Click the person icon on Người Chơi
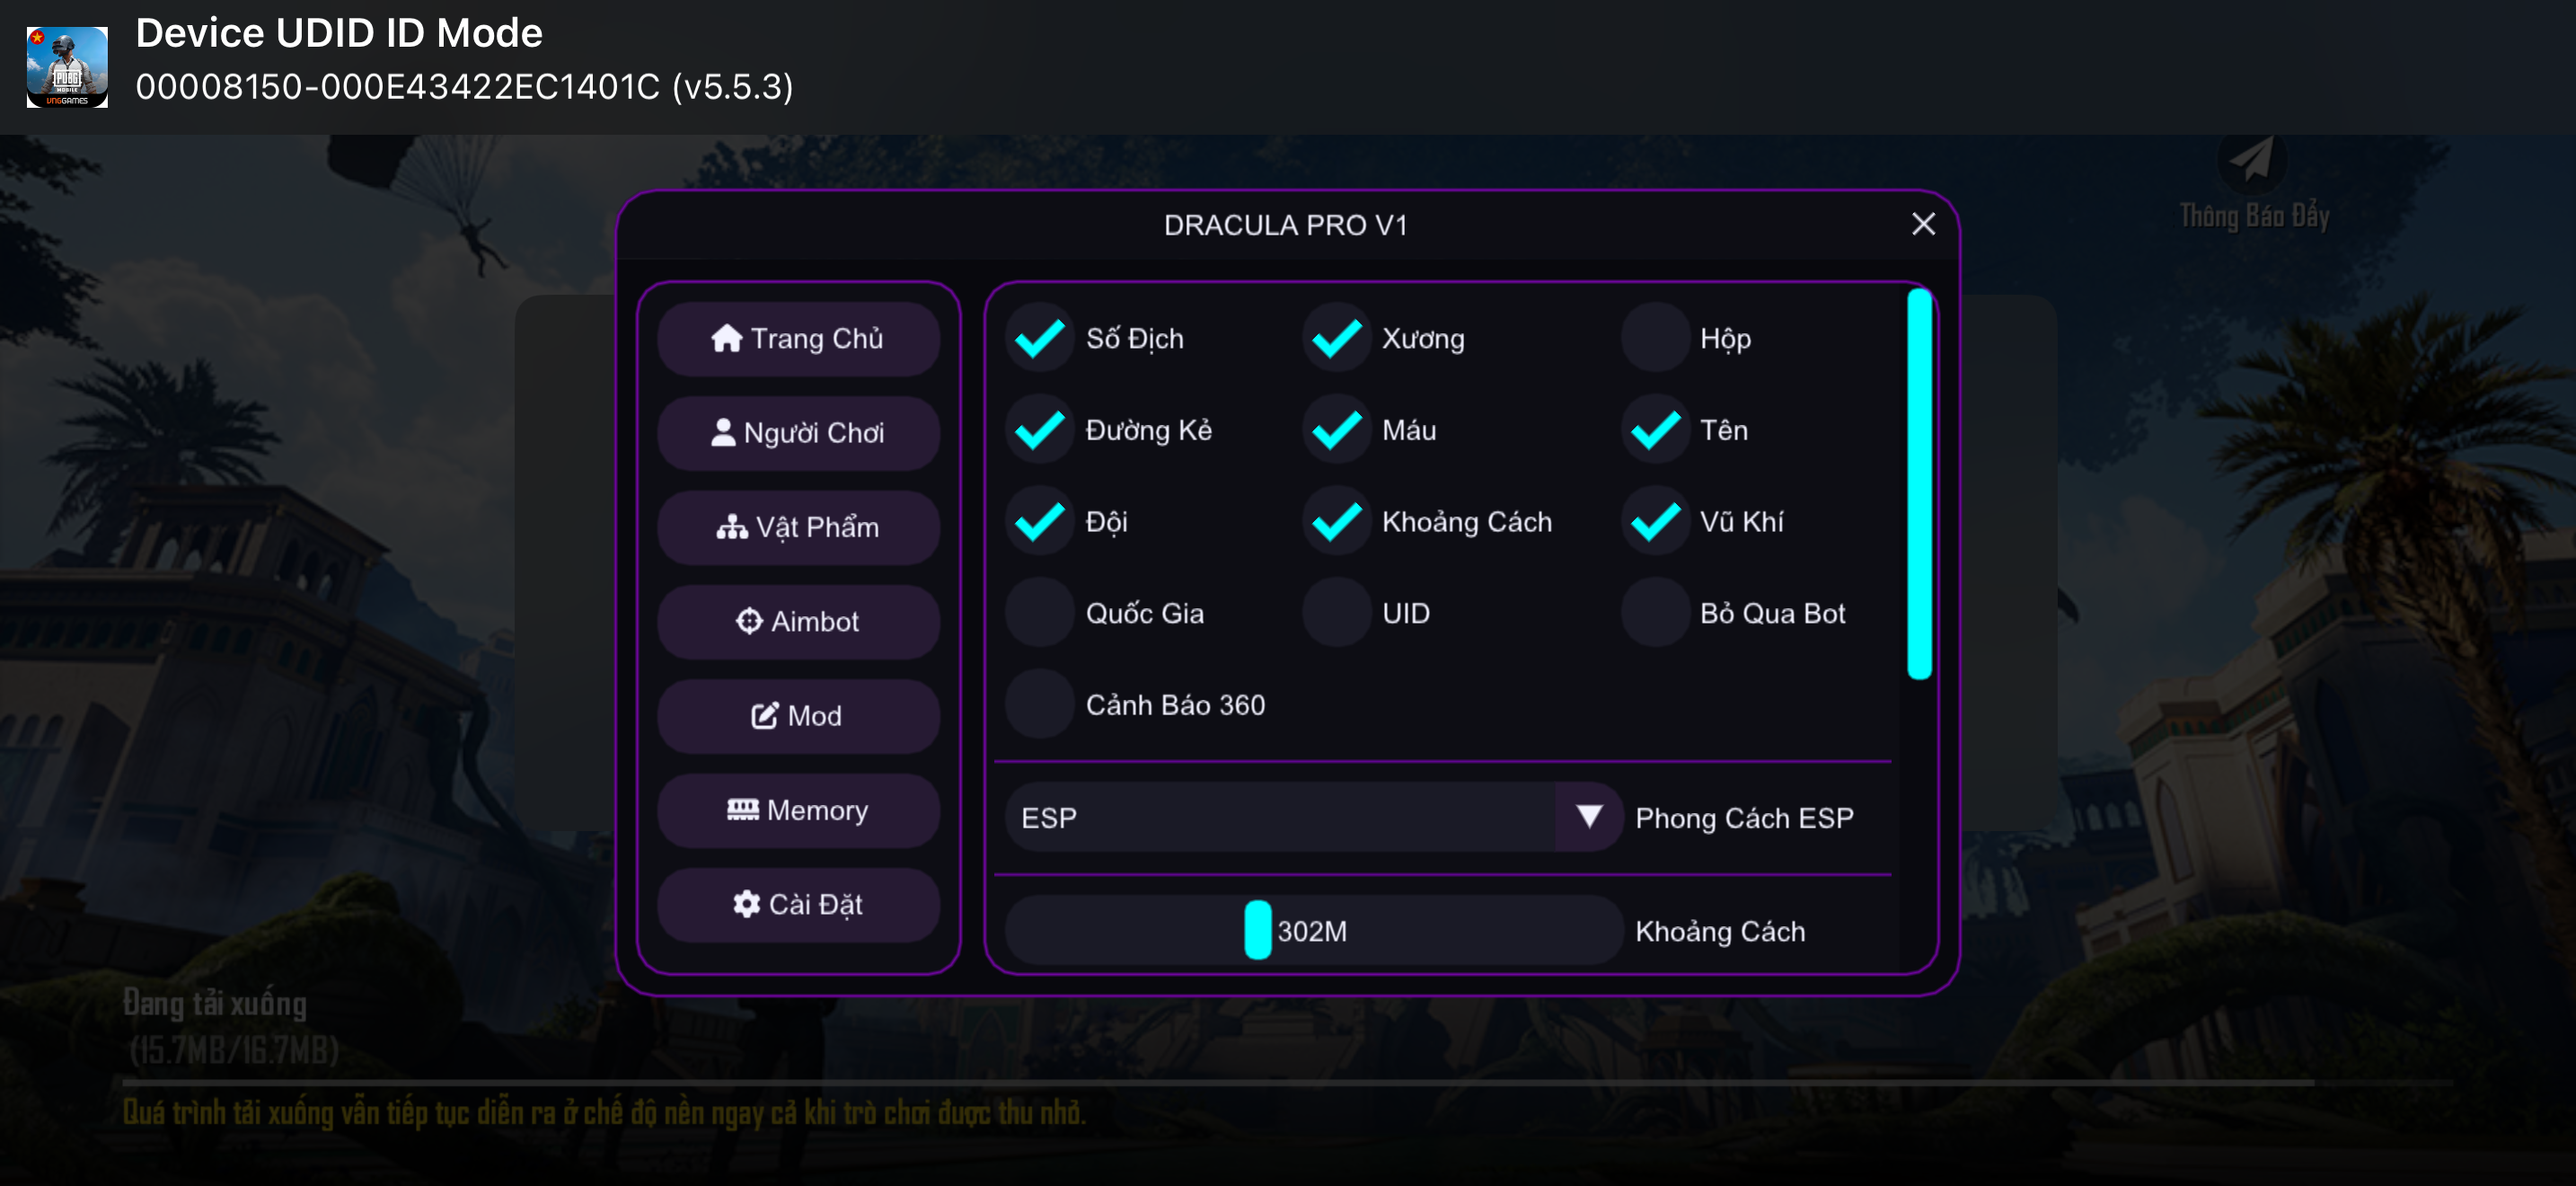 point(722,432)
